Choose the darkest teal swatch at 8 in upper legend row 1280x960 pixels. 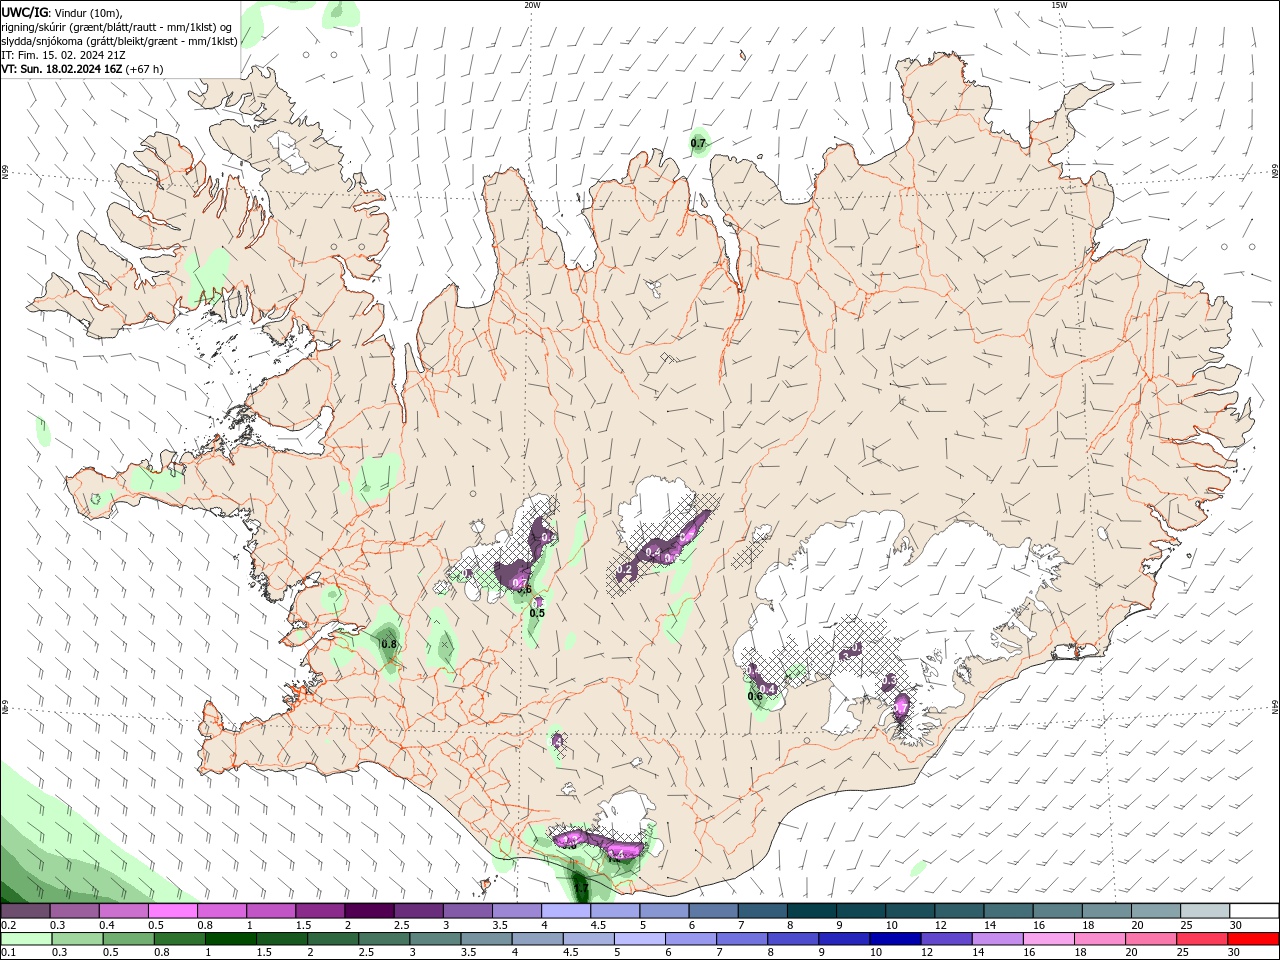click(812, 911)
